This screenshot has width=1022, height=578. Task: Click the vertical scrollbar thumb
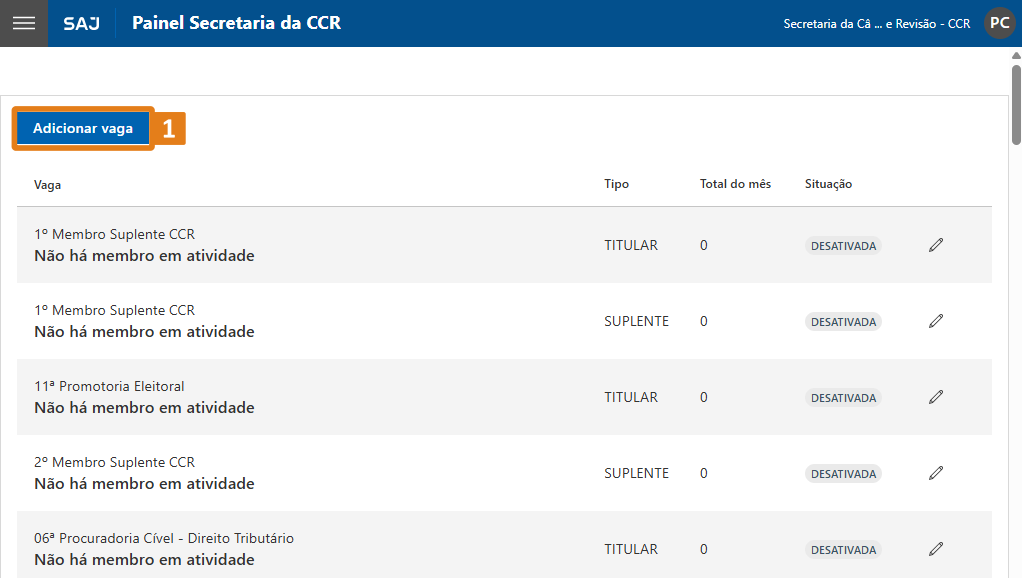point(1016,100)
